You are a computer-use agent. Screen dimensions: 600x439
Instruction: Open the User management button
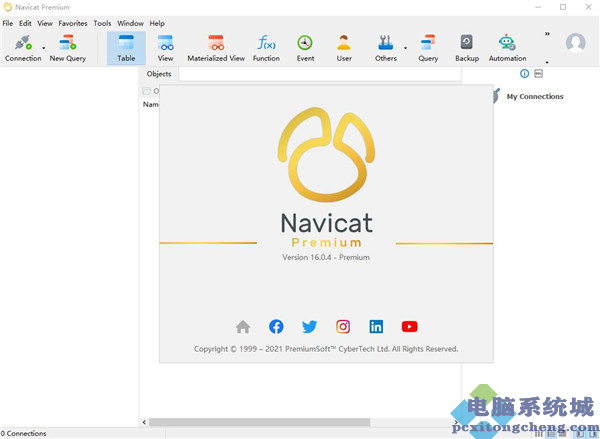point(344,48)
